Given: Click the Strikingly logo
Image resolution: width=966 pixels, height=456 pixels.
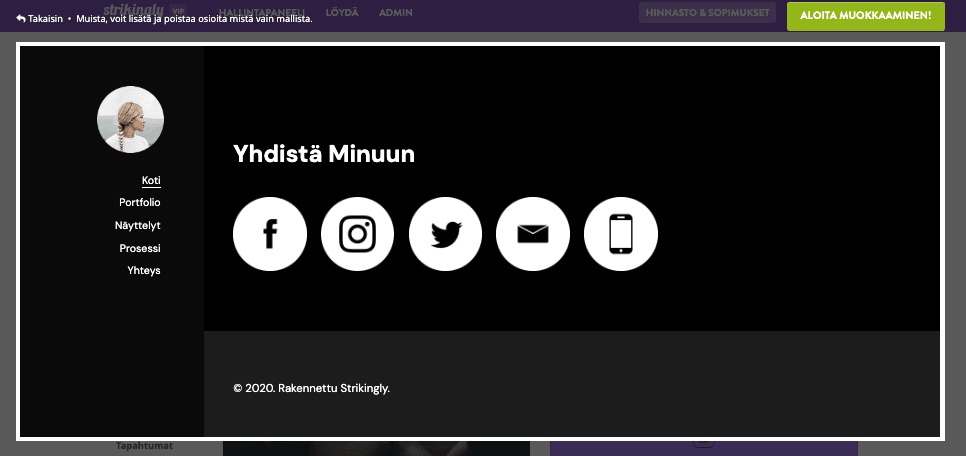Looking at the screenshot, I should (133, 9).
